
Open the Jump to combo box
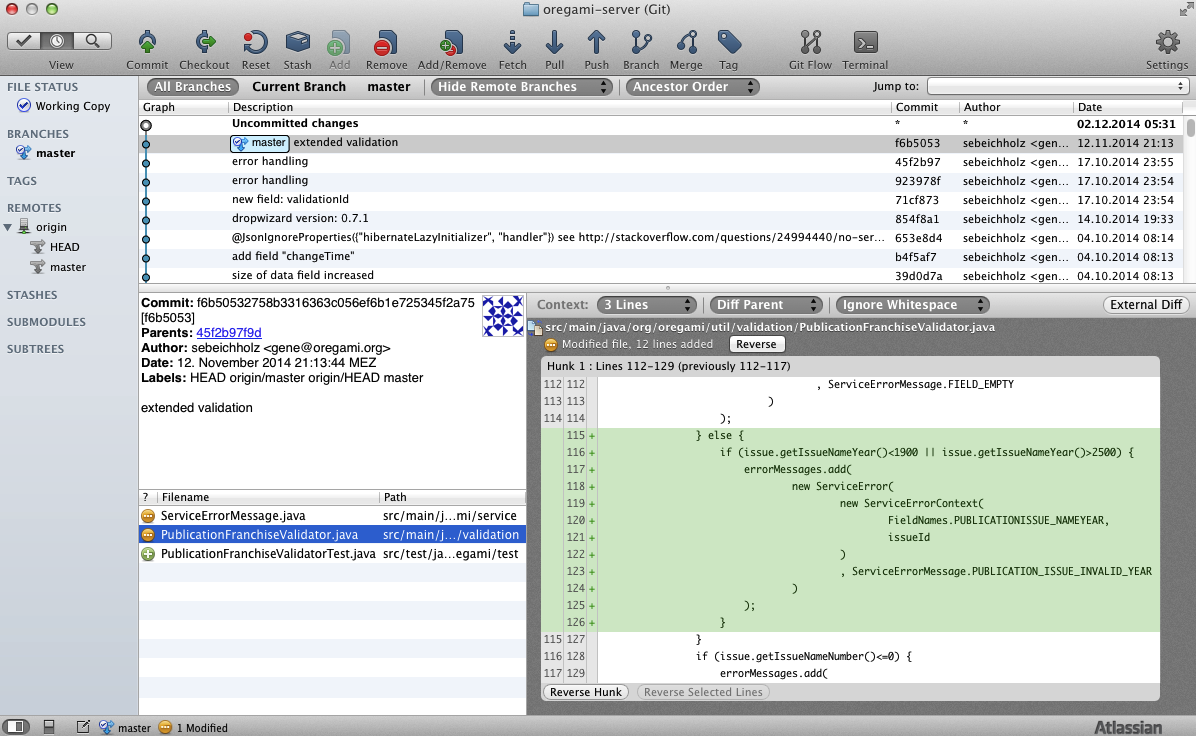point(1058,86)
